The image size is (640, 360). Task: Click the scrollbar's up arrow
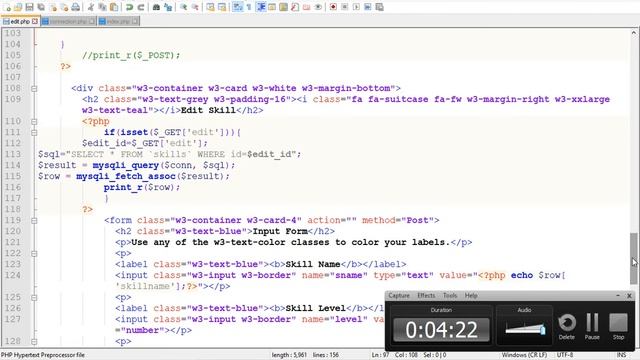coord(633,32)
